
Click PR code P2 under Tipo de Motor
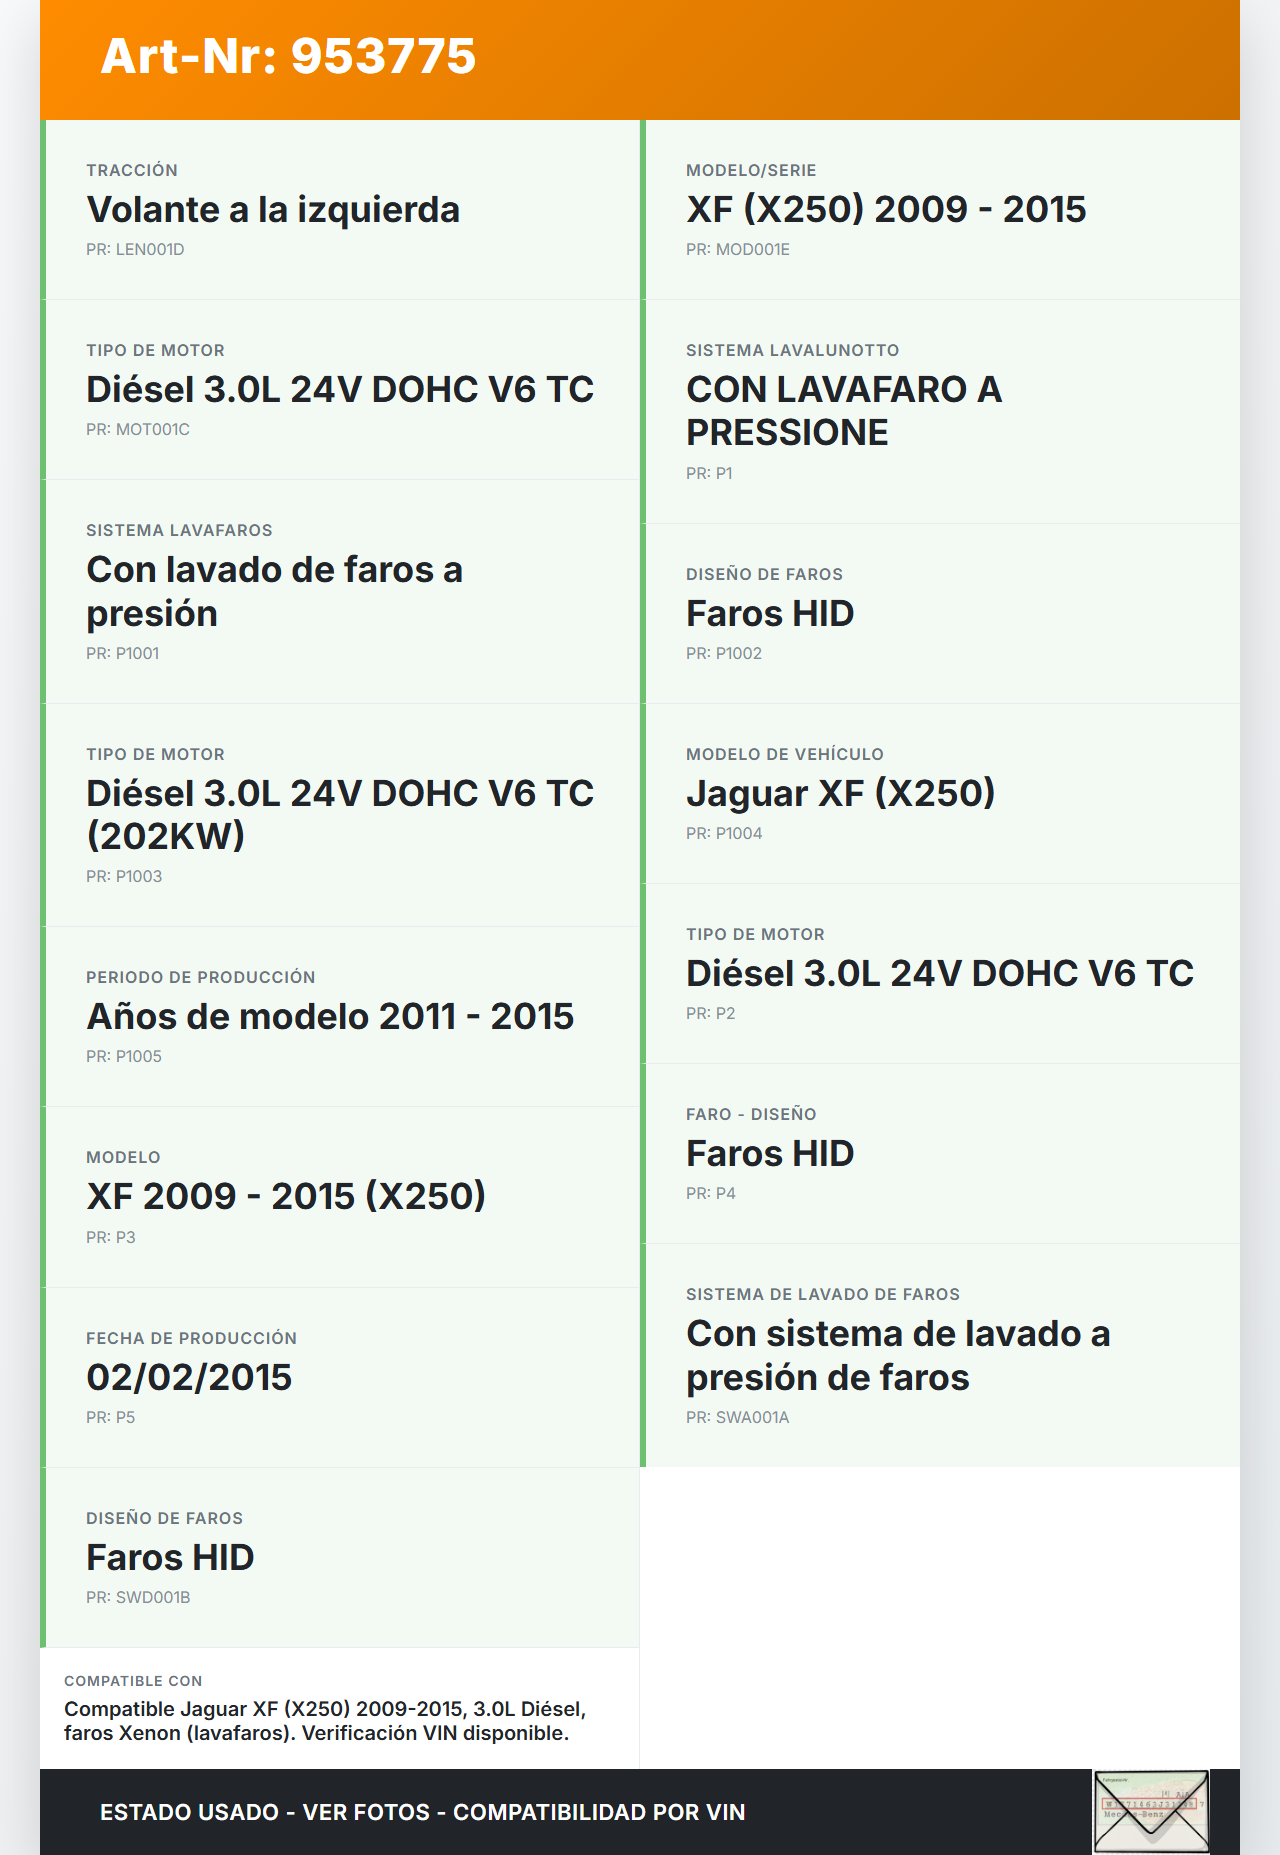pyautogui.click(x=710, y=1014)
